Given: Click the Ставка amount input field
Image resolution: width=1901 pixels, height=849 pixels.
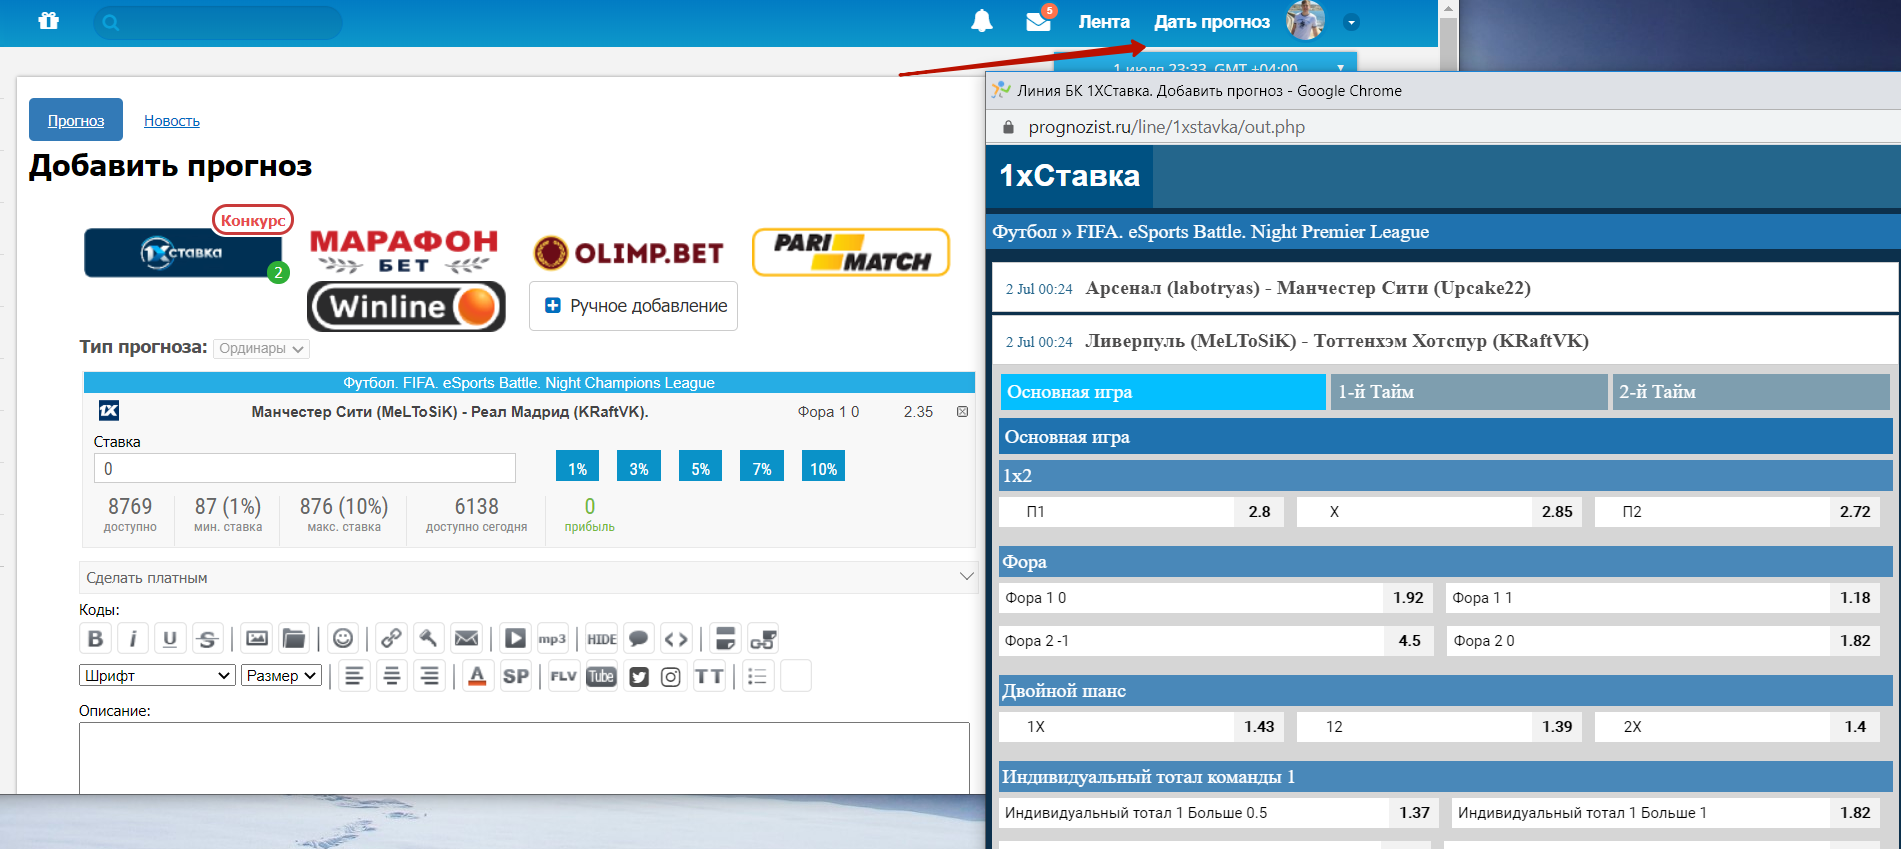Looking at the screenshot, I should (x=305, y=468).
